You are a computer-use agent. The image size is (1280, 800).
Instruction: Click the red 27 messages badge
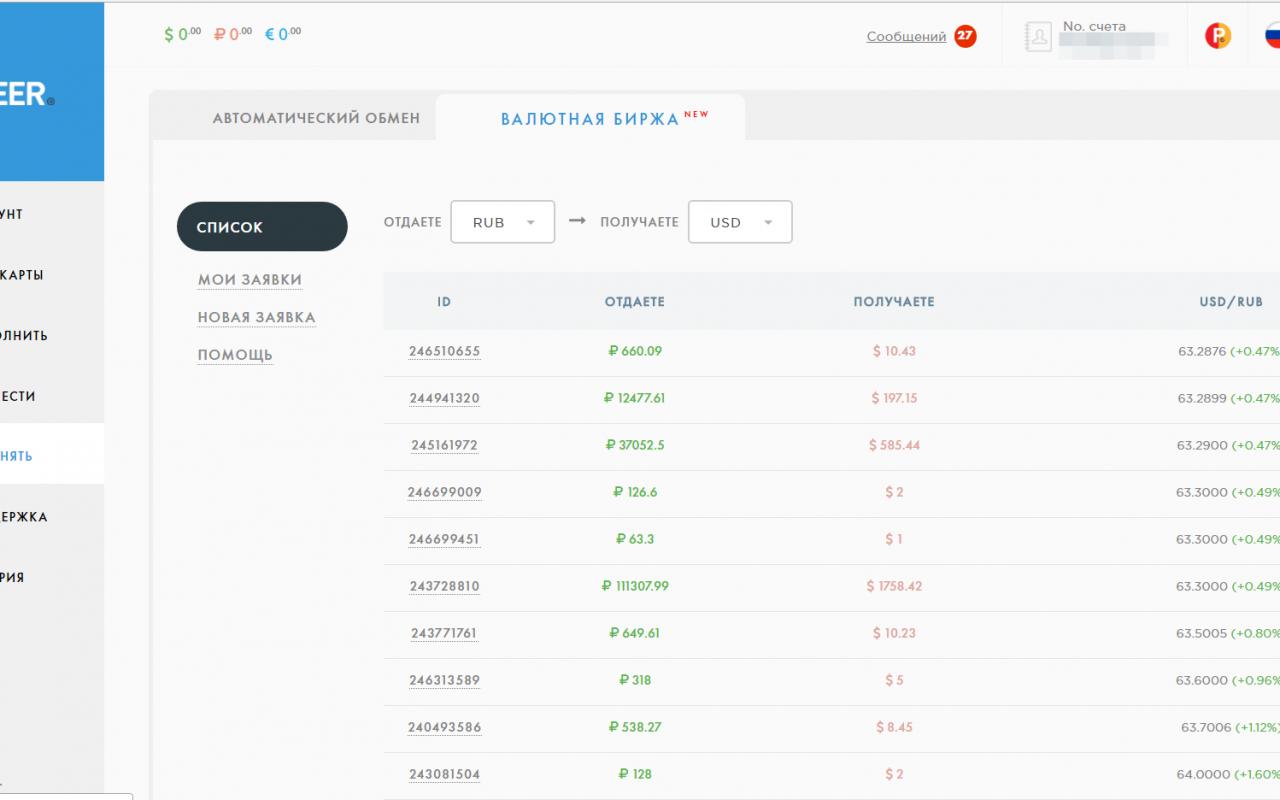tap(965, 36)
